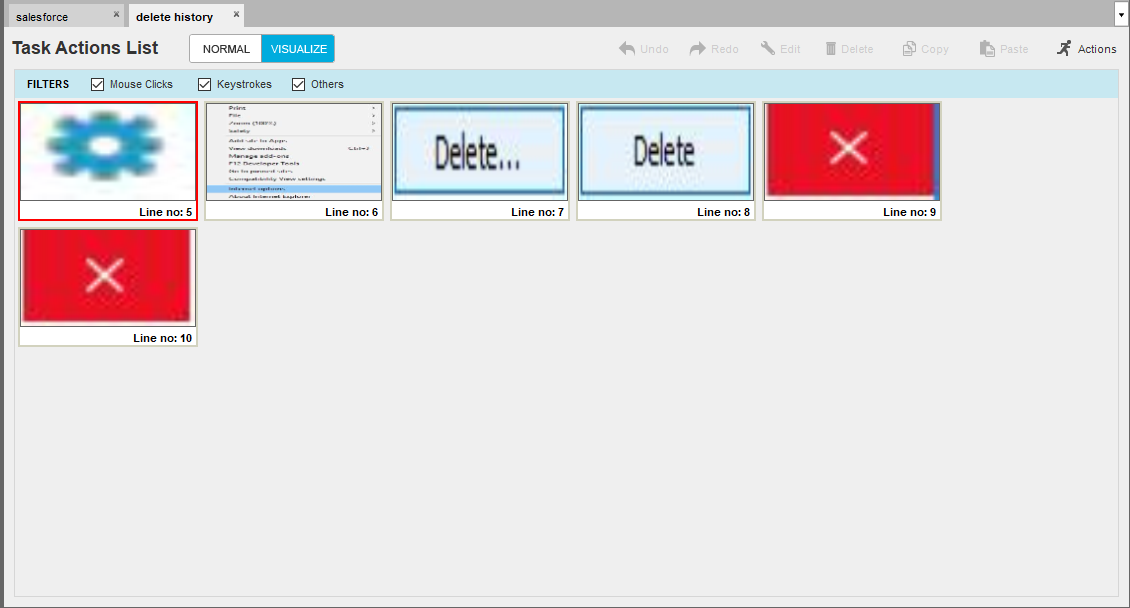Image resolution: width=1130 pixels, height=608 pixels.
Task: Click the Undo text label
Action: coord(654,49)
